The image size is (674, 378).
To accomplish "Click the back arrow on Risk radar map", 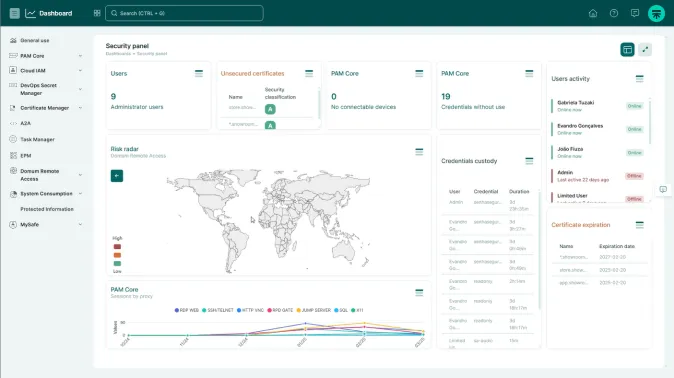I will pyautogui.click(x=117, y=175).
